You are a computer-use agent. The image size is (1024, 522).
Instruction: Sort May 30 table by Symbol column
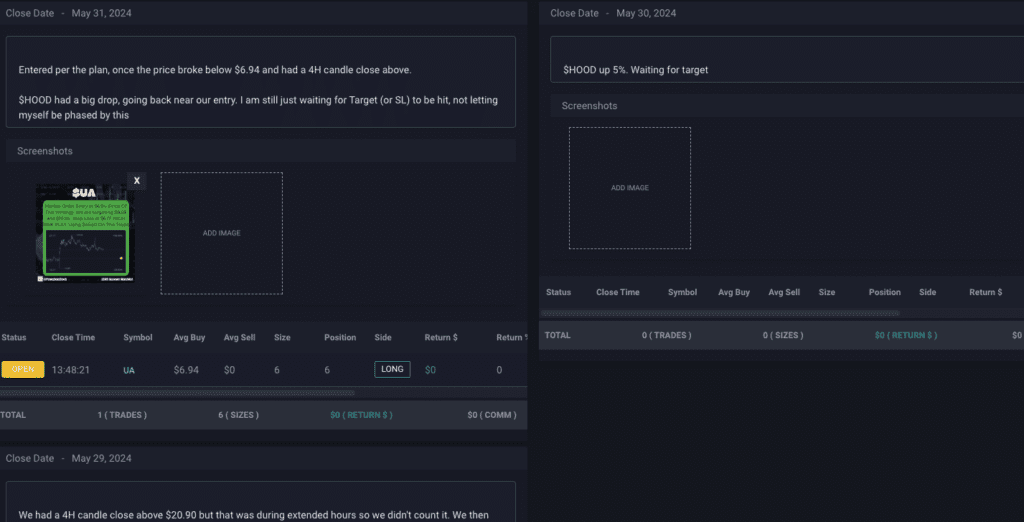point(682,292)
